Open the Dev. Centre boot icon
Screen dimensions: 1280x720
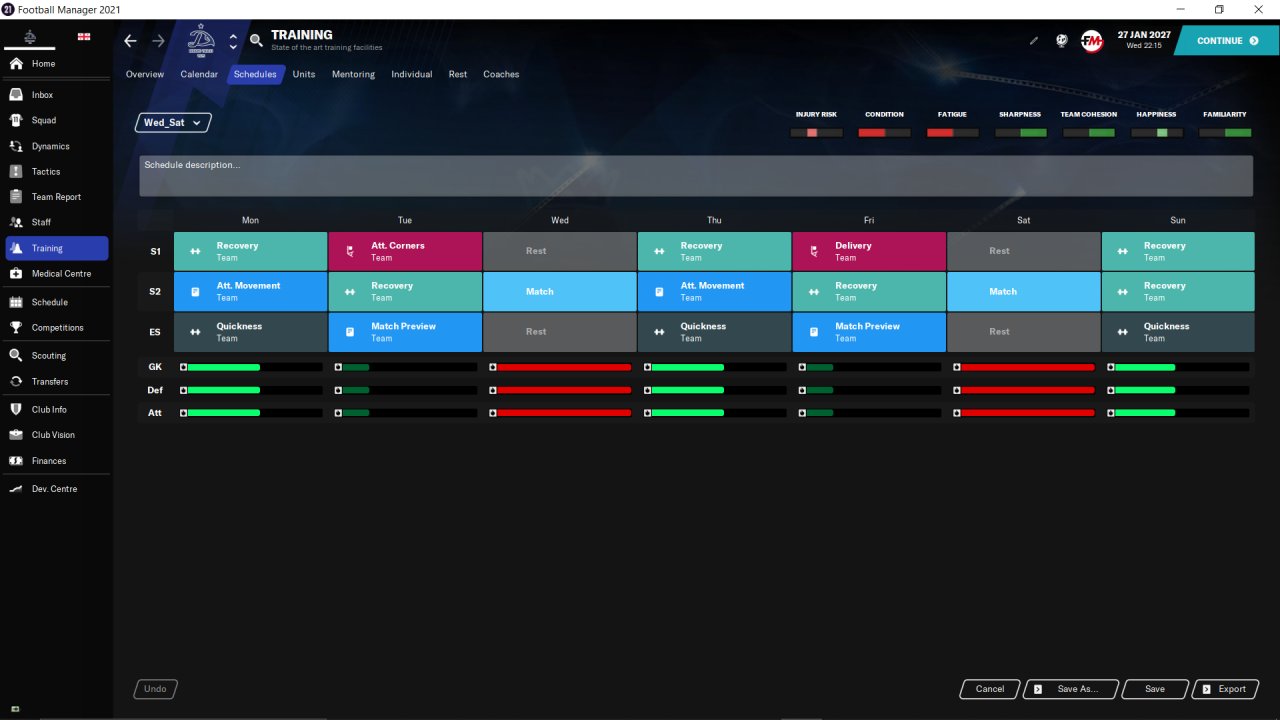click(x=16, y=489)
